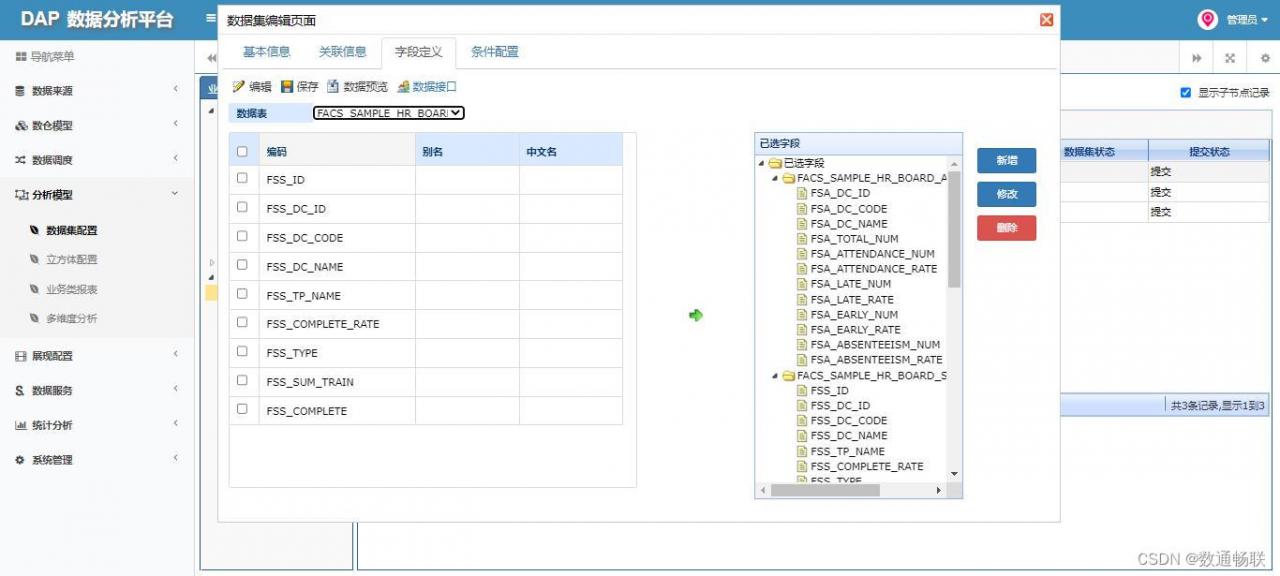Viewport: 1280px width, 576px height.
Task: Check the FSS_COMPLETE_RATE row checkbox
Action: pyautogui.click(x=242, y=323)
